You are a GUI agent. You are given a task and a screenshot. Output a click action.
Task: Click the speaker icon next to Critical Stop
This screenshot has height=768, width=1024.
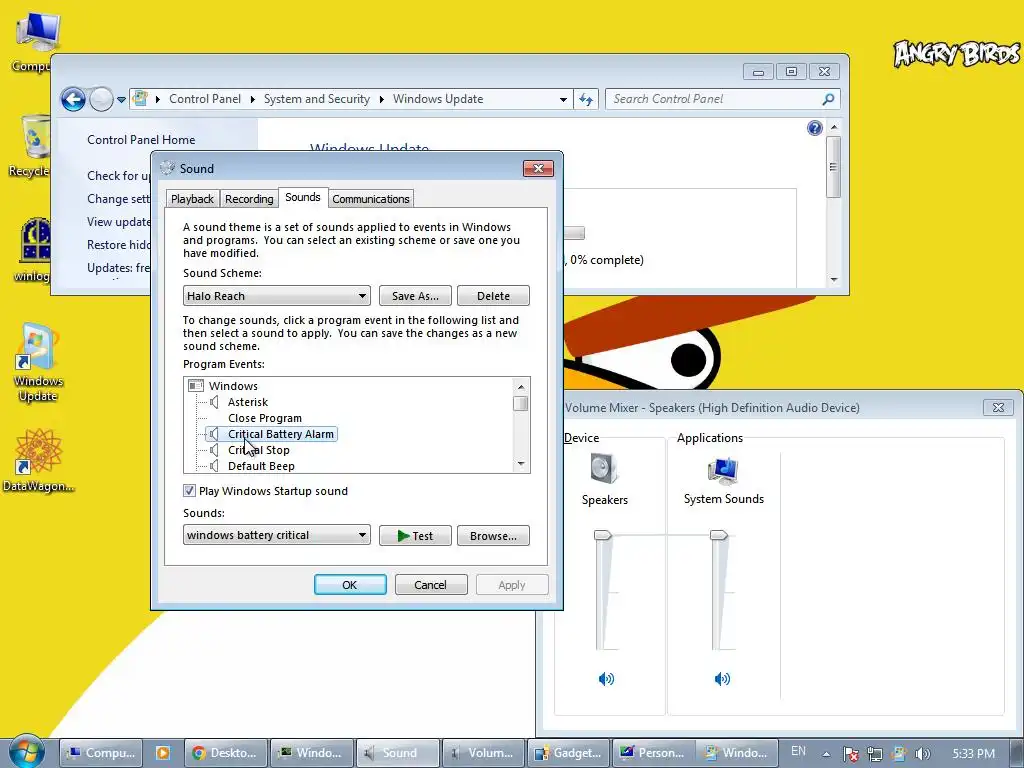[x=214, y=450]
